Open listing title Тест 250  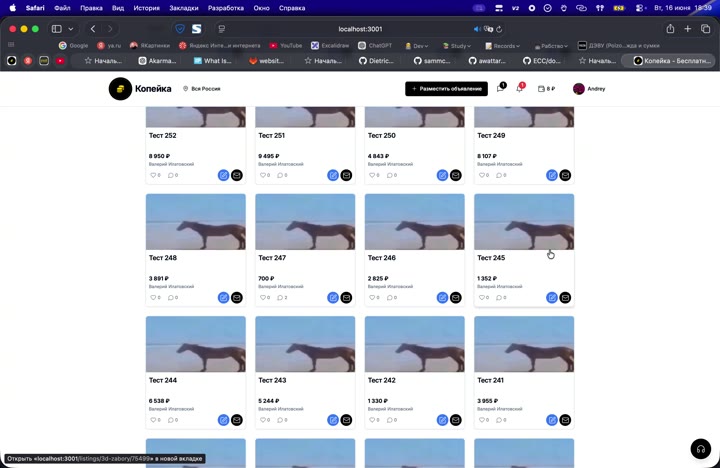point(382,135)
